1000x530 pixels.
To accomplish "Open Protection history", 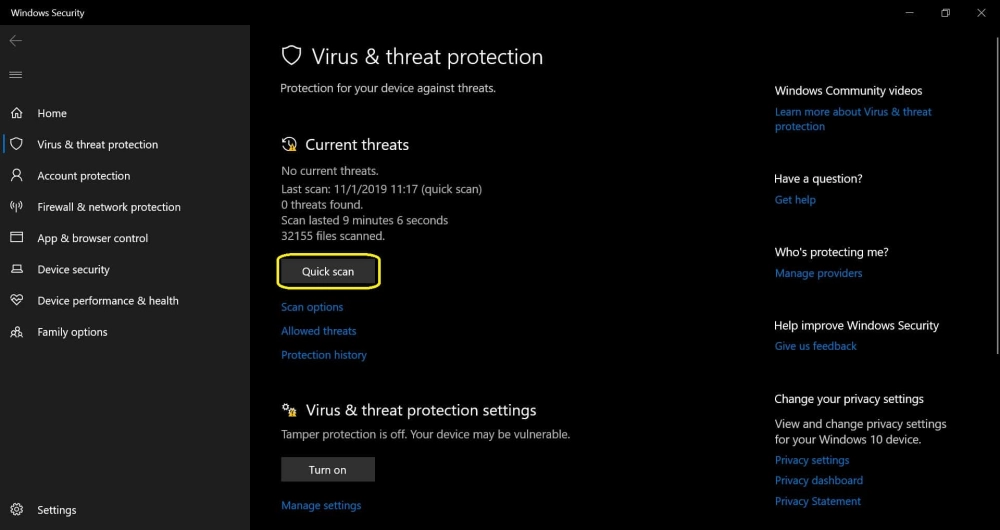I will pyautogui.click(x=324, y=355).
